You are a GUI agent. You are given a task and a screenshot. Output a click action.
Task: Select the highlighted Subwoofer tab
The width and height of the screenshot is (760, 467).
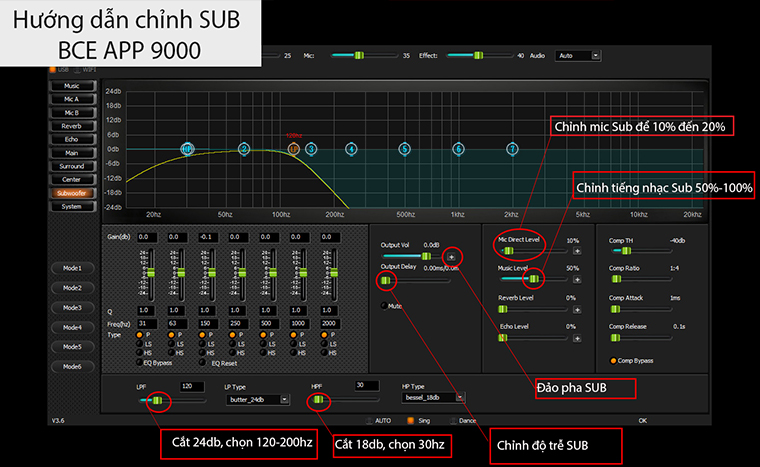point(72,193)
